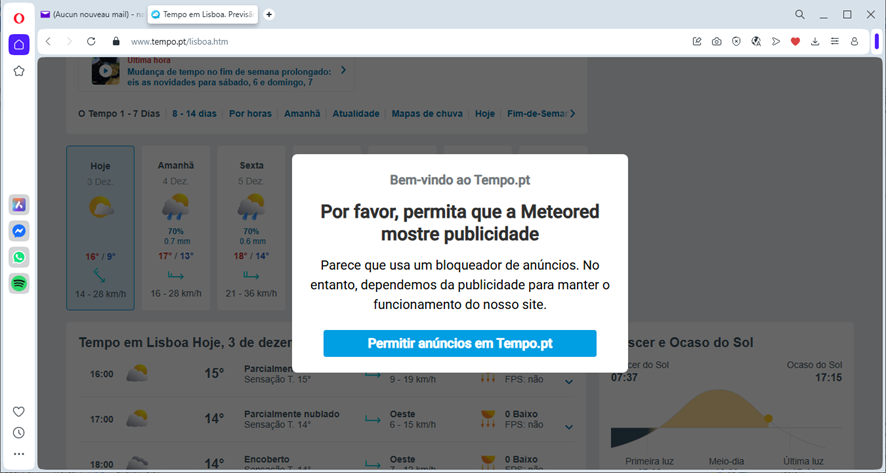Screen dimensions: 886x473
Task: Open the Opera main menu logo
Action: pos(19,19)
